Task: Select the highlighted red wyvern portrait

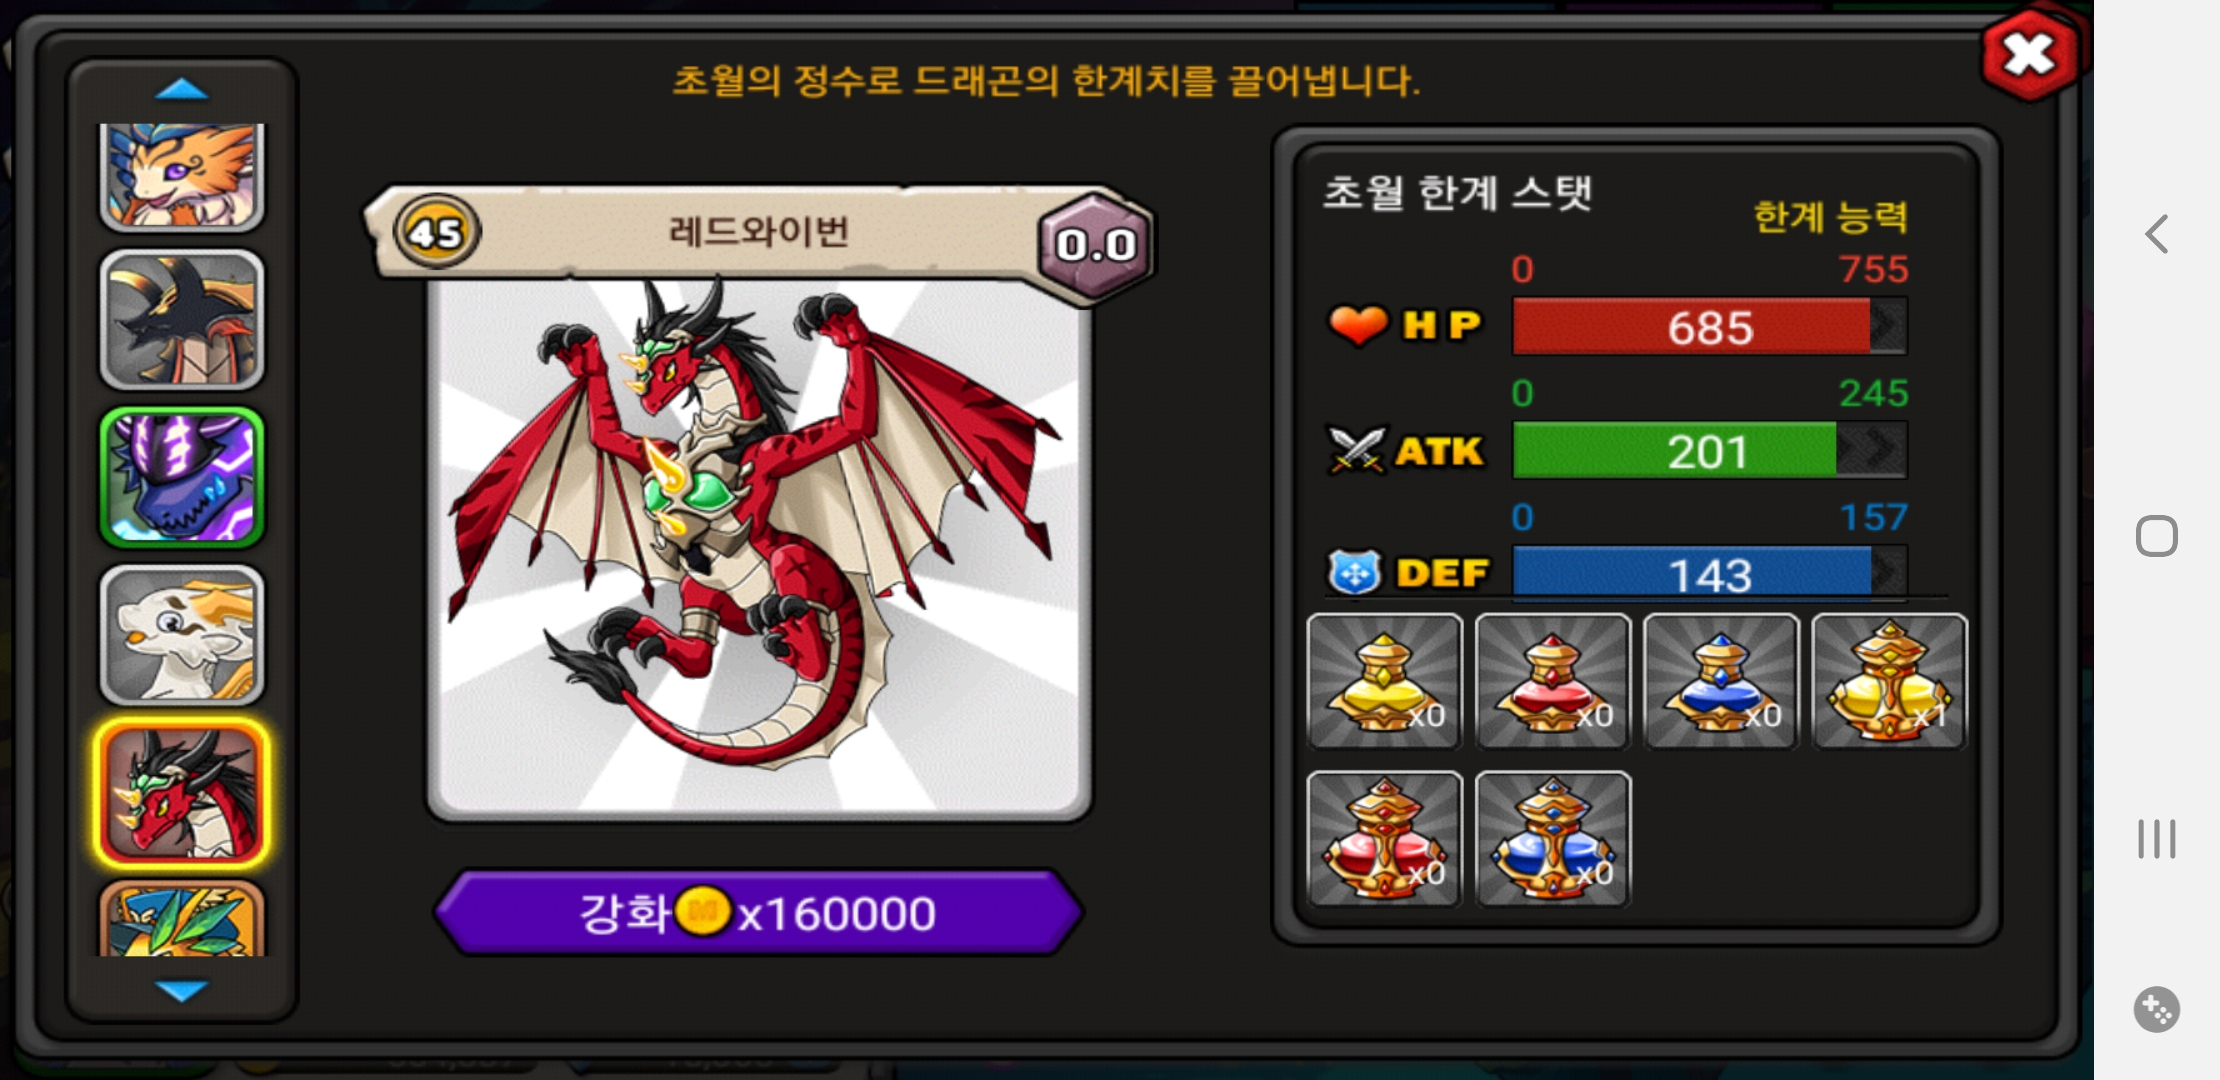Action: click(182, 793)
